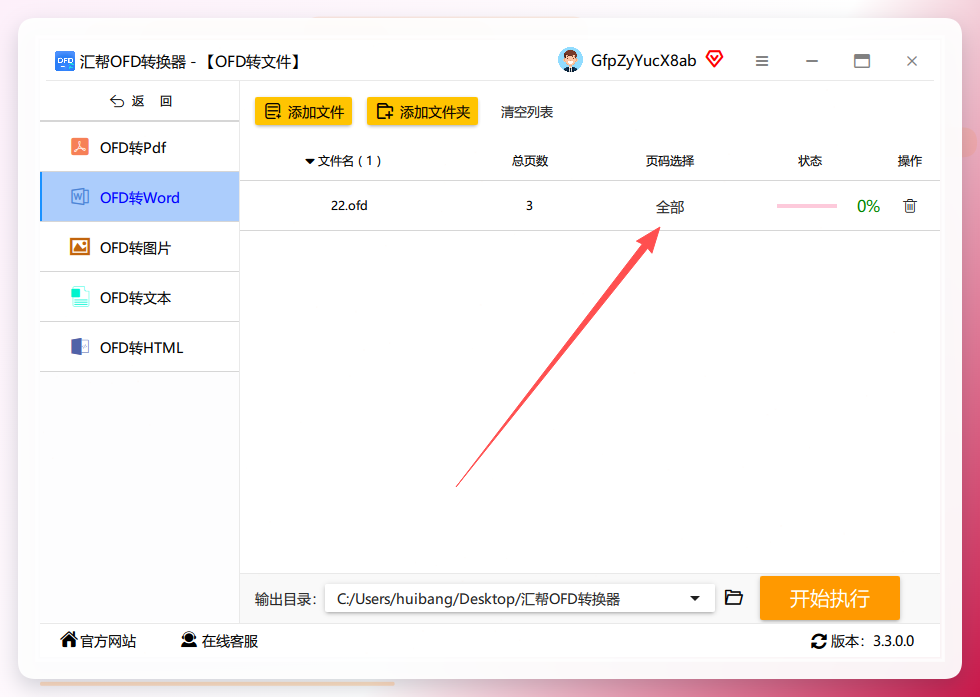Click the OFD app logo icon

click(65, 61)
